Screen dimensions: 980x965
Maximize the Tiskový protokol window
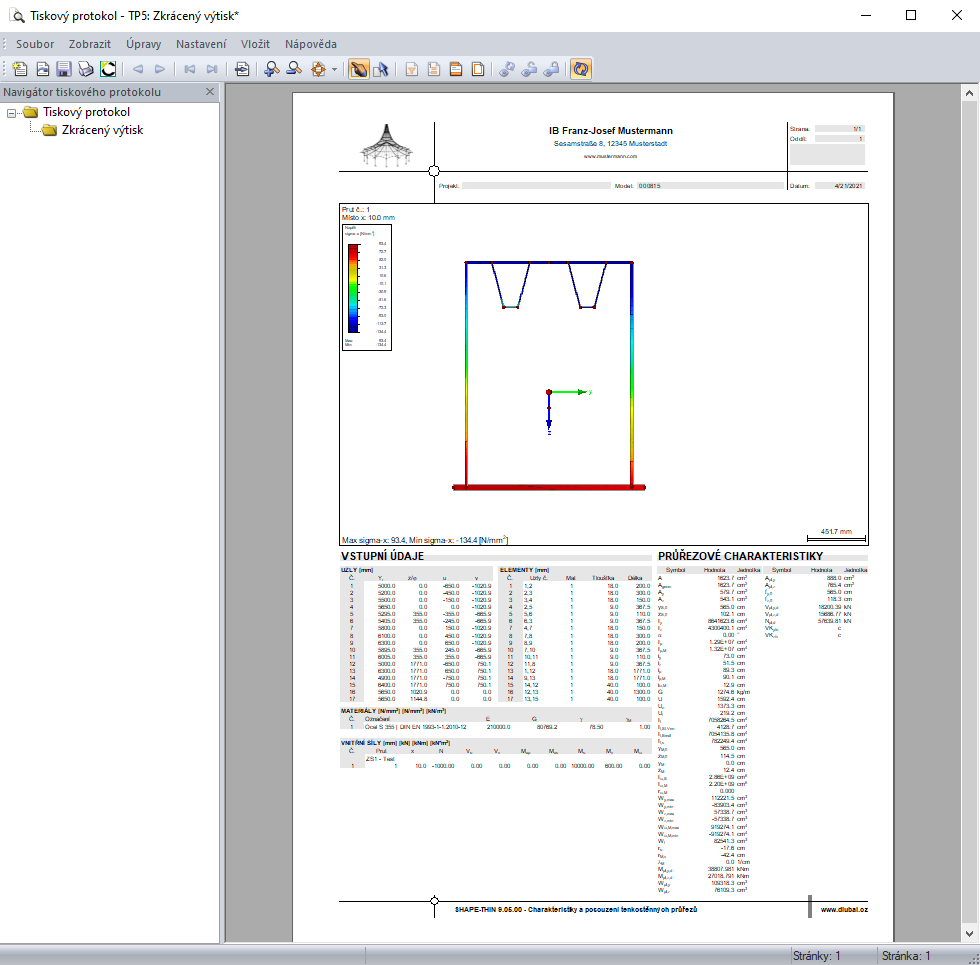(x=911, y=16)
